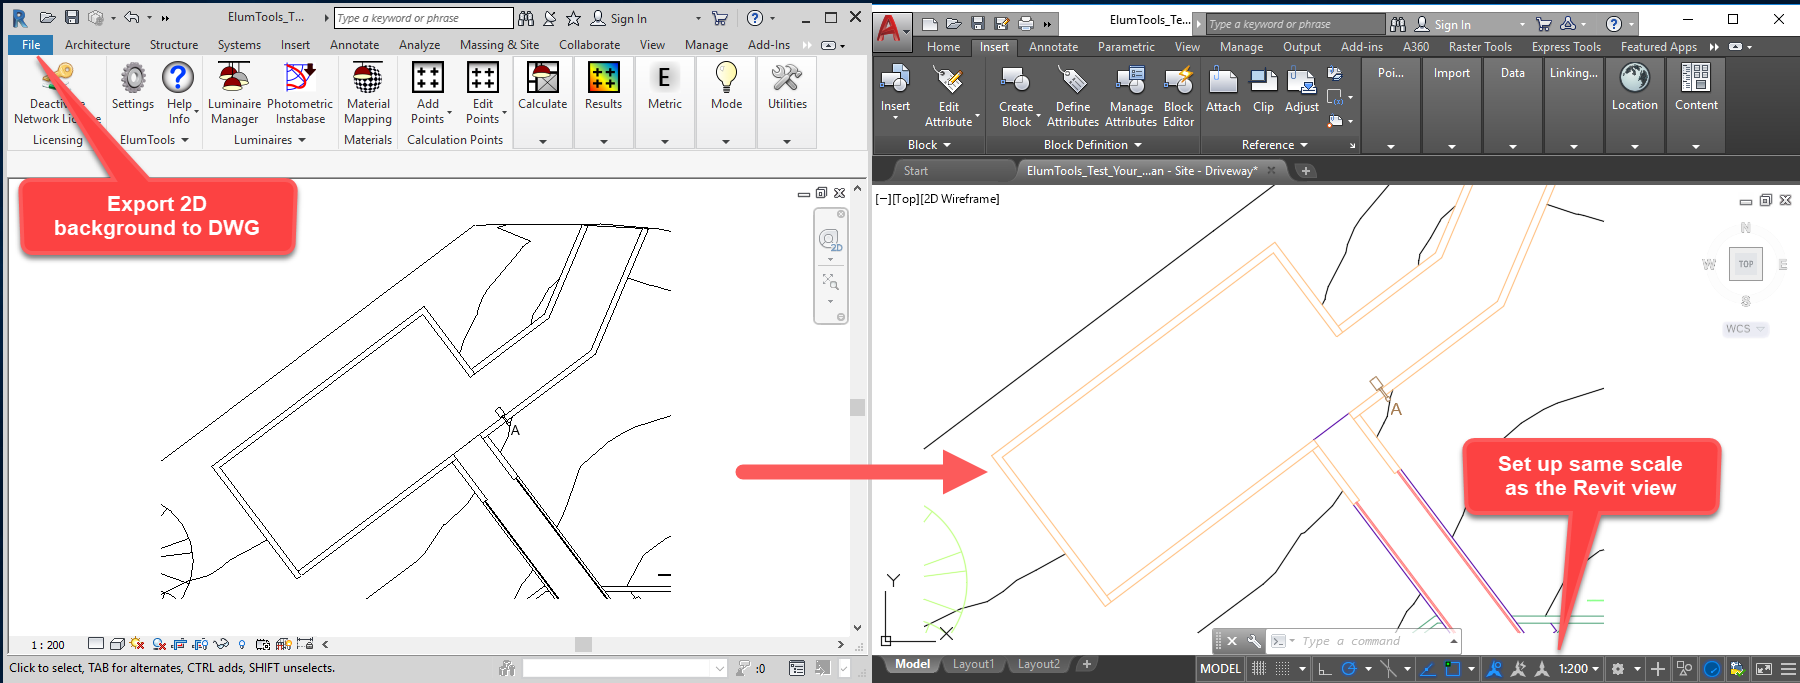Toggle grid display in AutoCAD status bar
The image size is (1800, 683).
tap(1259, 669)
